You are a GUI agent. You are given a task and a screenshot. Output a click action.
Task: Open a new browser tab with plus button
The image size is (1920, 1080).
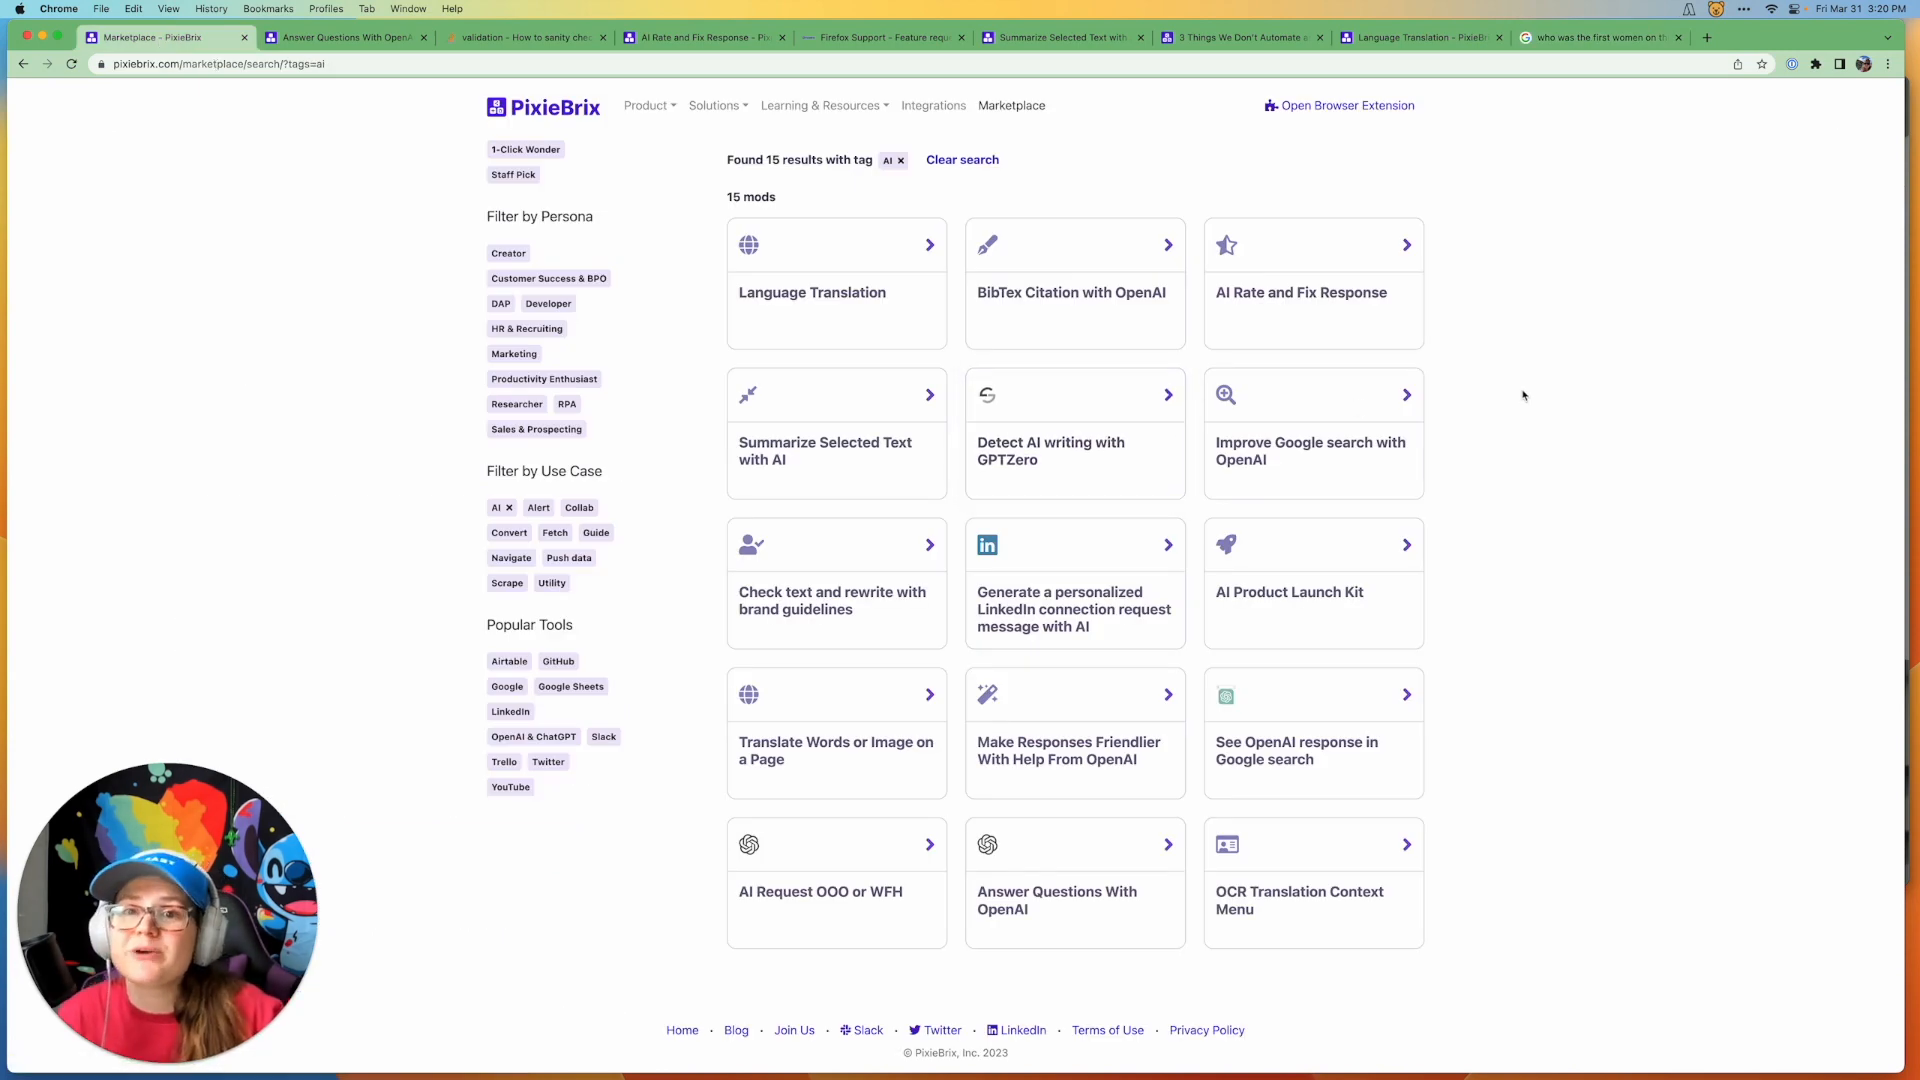click(x=1707, y=38)
